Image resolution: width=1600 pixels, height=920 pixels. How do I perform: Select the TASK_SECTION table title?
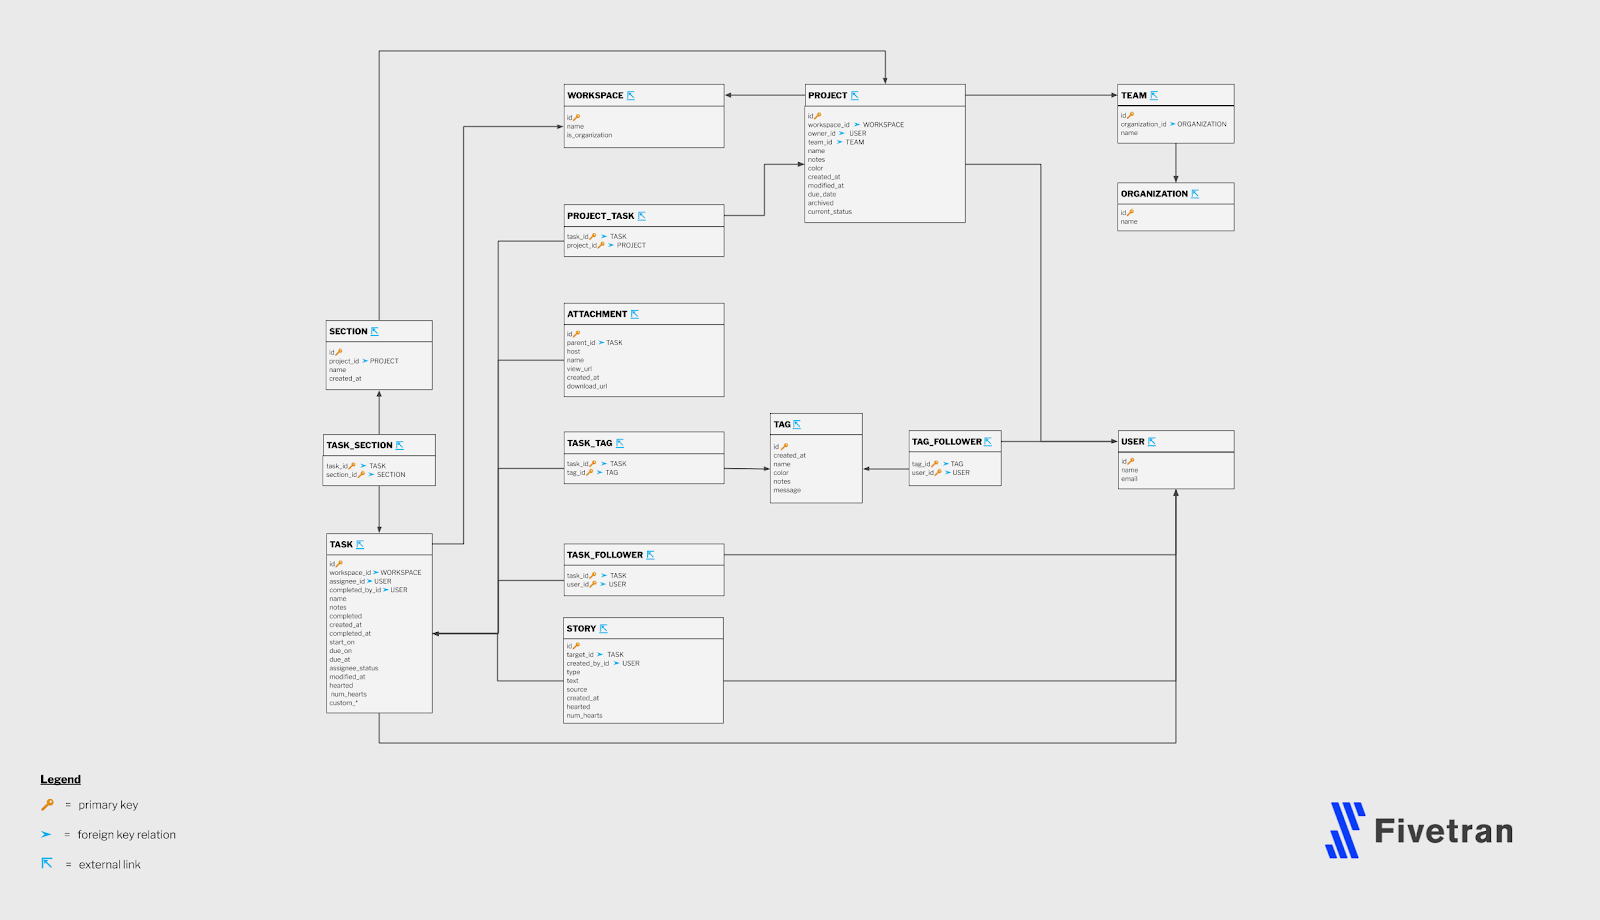pyautogui.click(x=360, y=445)
